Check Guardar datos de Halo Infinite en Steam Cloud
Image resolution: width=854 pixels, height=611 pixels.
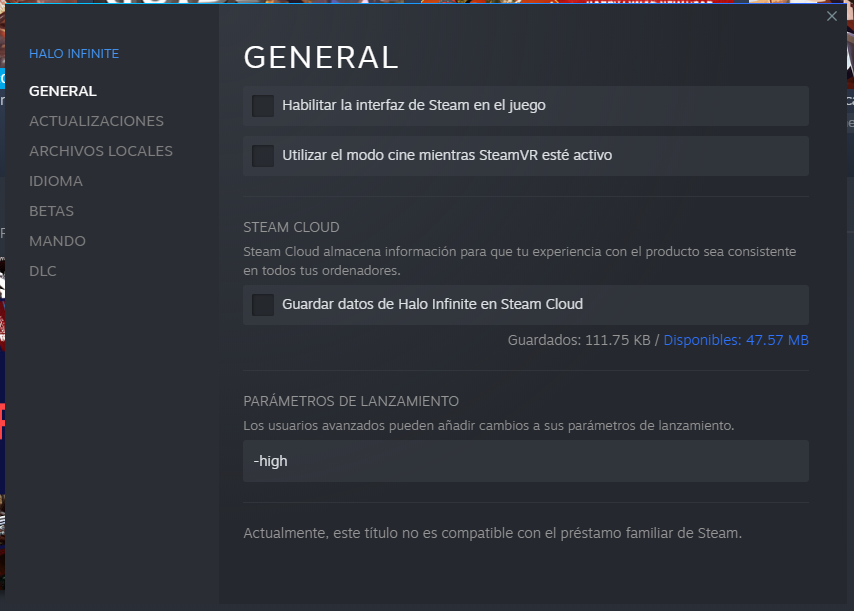(x=263, y=305)
